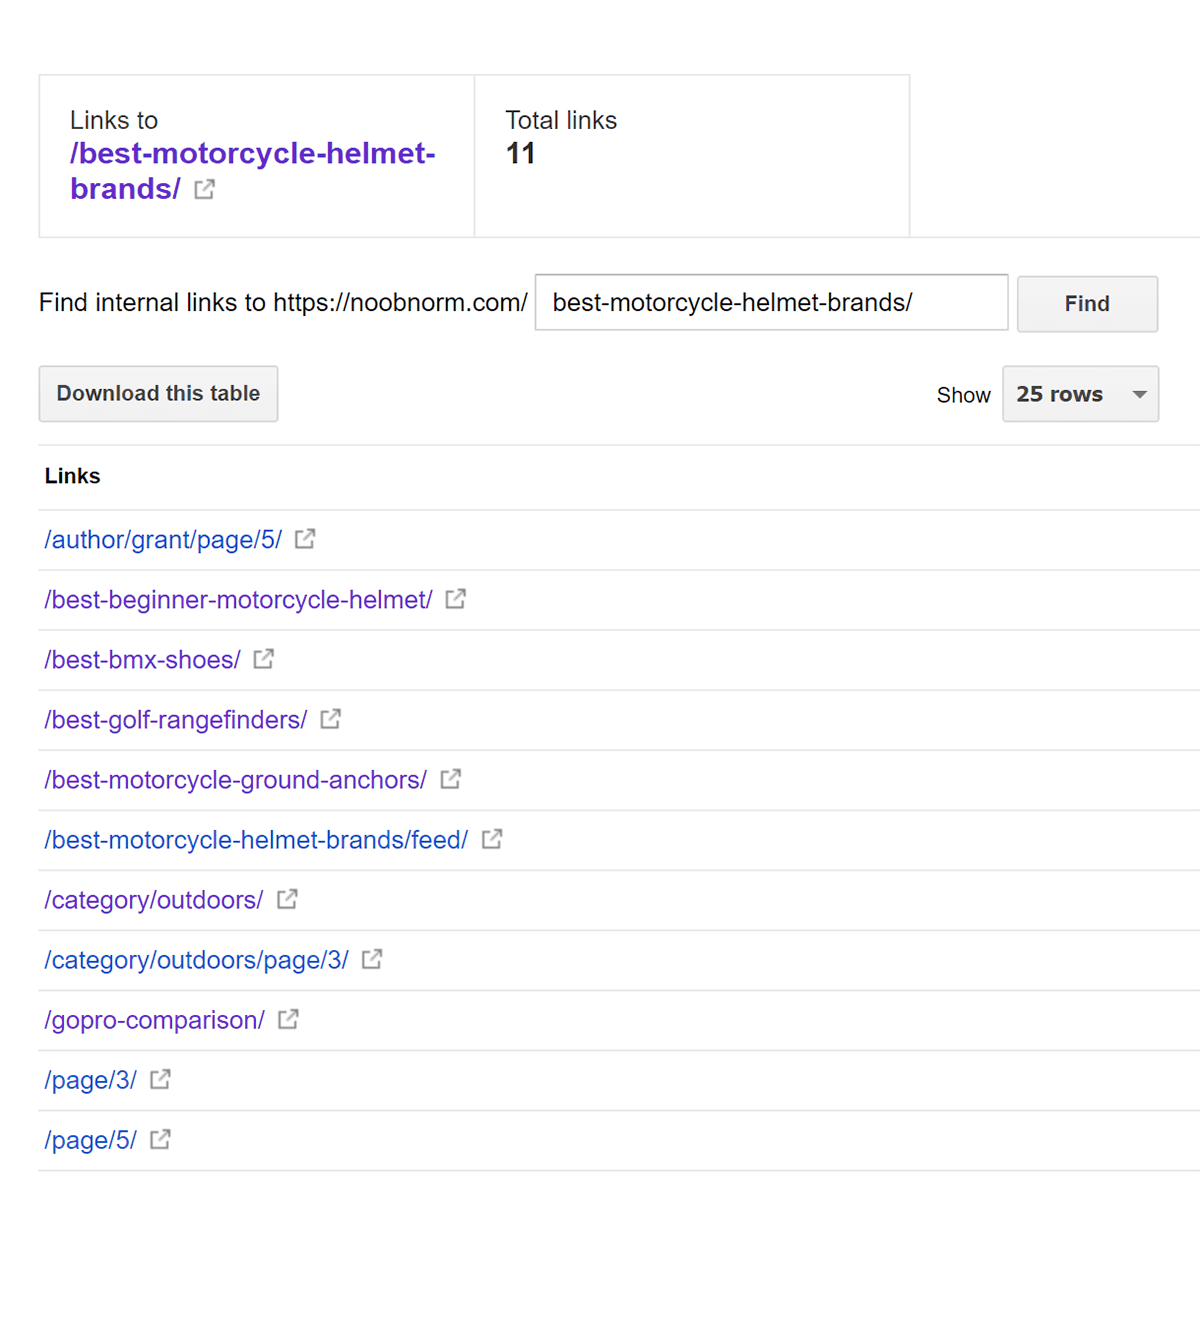Open the /best-motorcycle-ground-anchors/ link
Viewport: 1200px width, 1333px height.
point(235,780)
